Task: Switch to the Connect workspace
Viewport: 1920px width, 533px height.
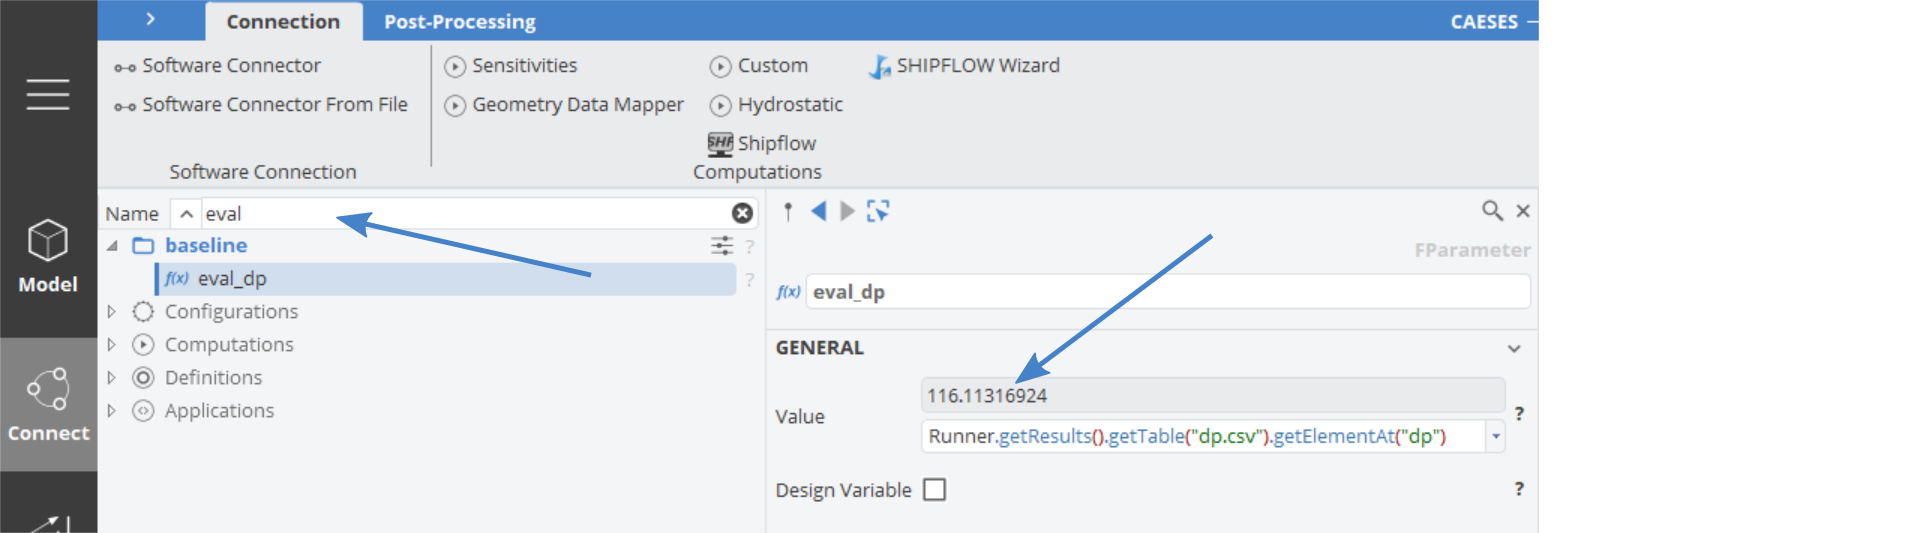Action: coord(48,405)
